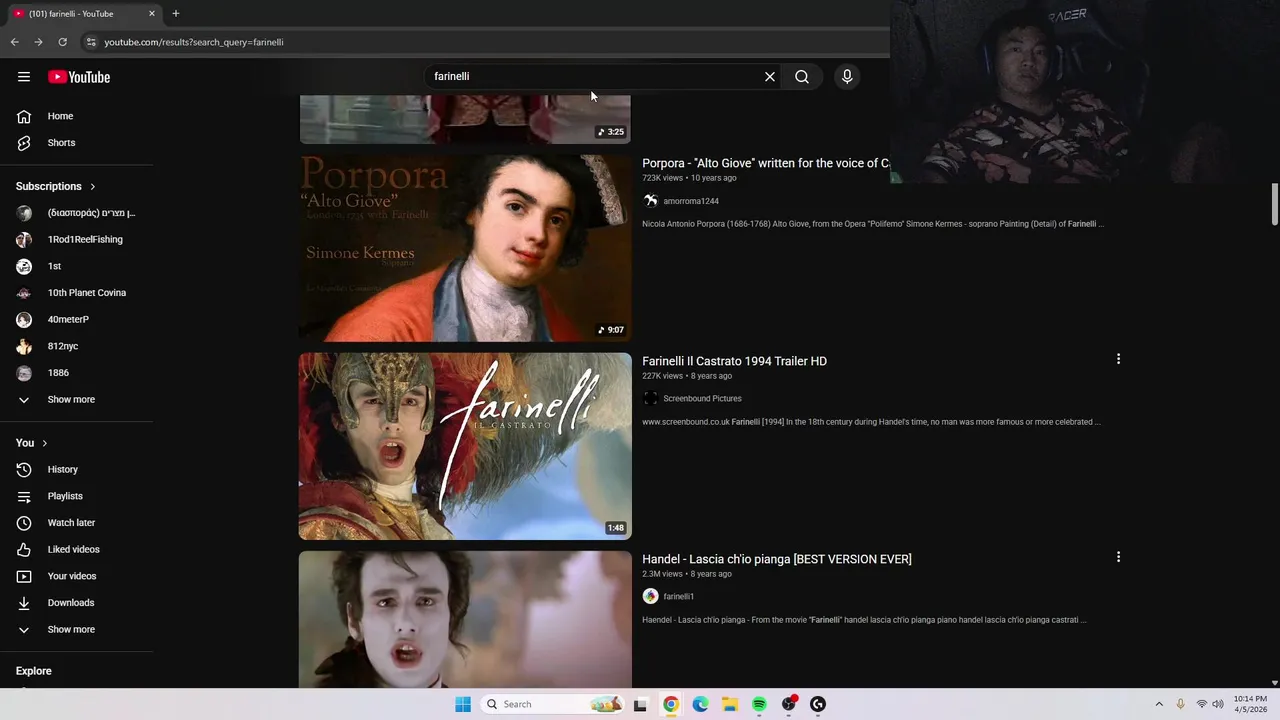This screenshot has height=720, width=1280.
Task: Open the Screenbound Pictures channel name
Action: [702, 399]
